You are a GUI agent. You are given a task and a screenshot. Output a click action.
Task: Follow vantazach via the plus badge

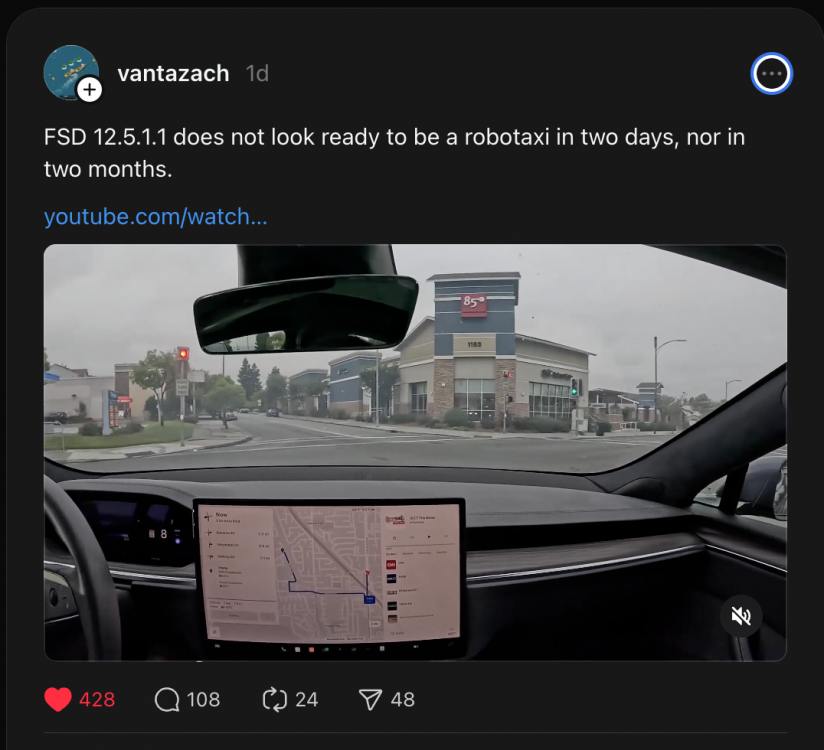pos(90,90)
